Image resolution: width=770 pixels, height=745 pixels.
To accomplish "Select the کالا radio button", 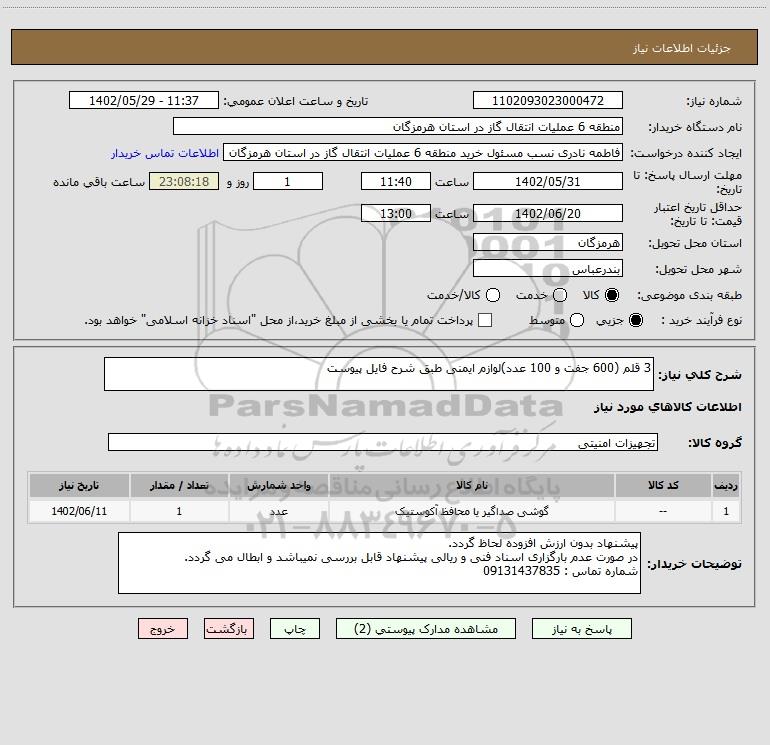I will [x=612, y=295].
